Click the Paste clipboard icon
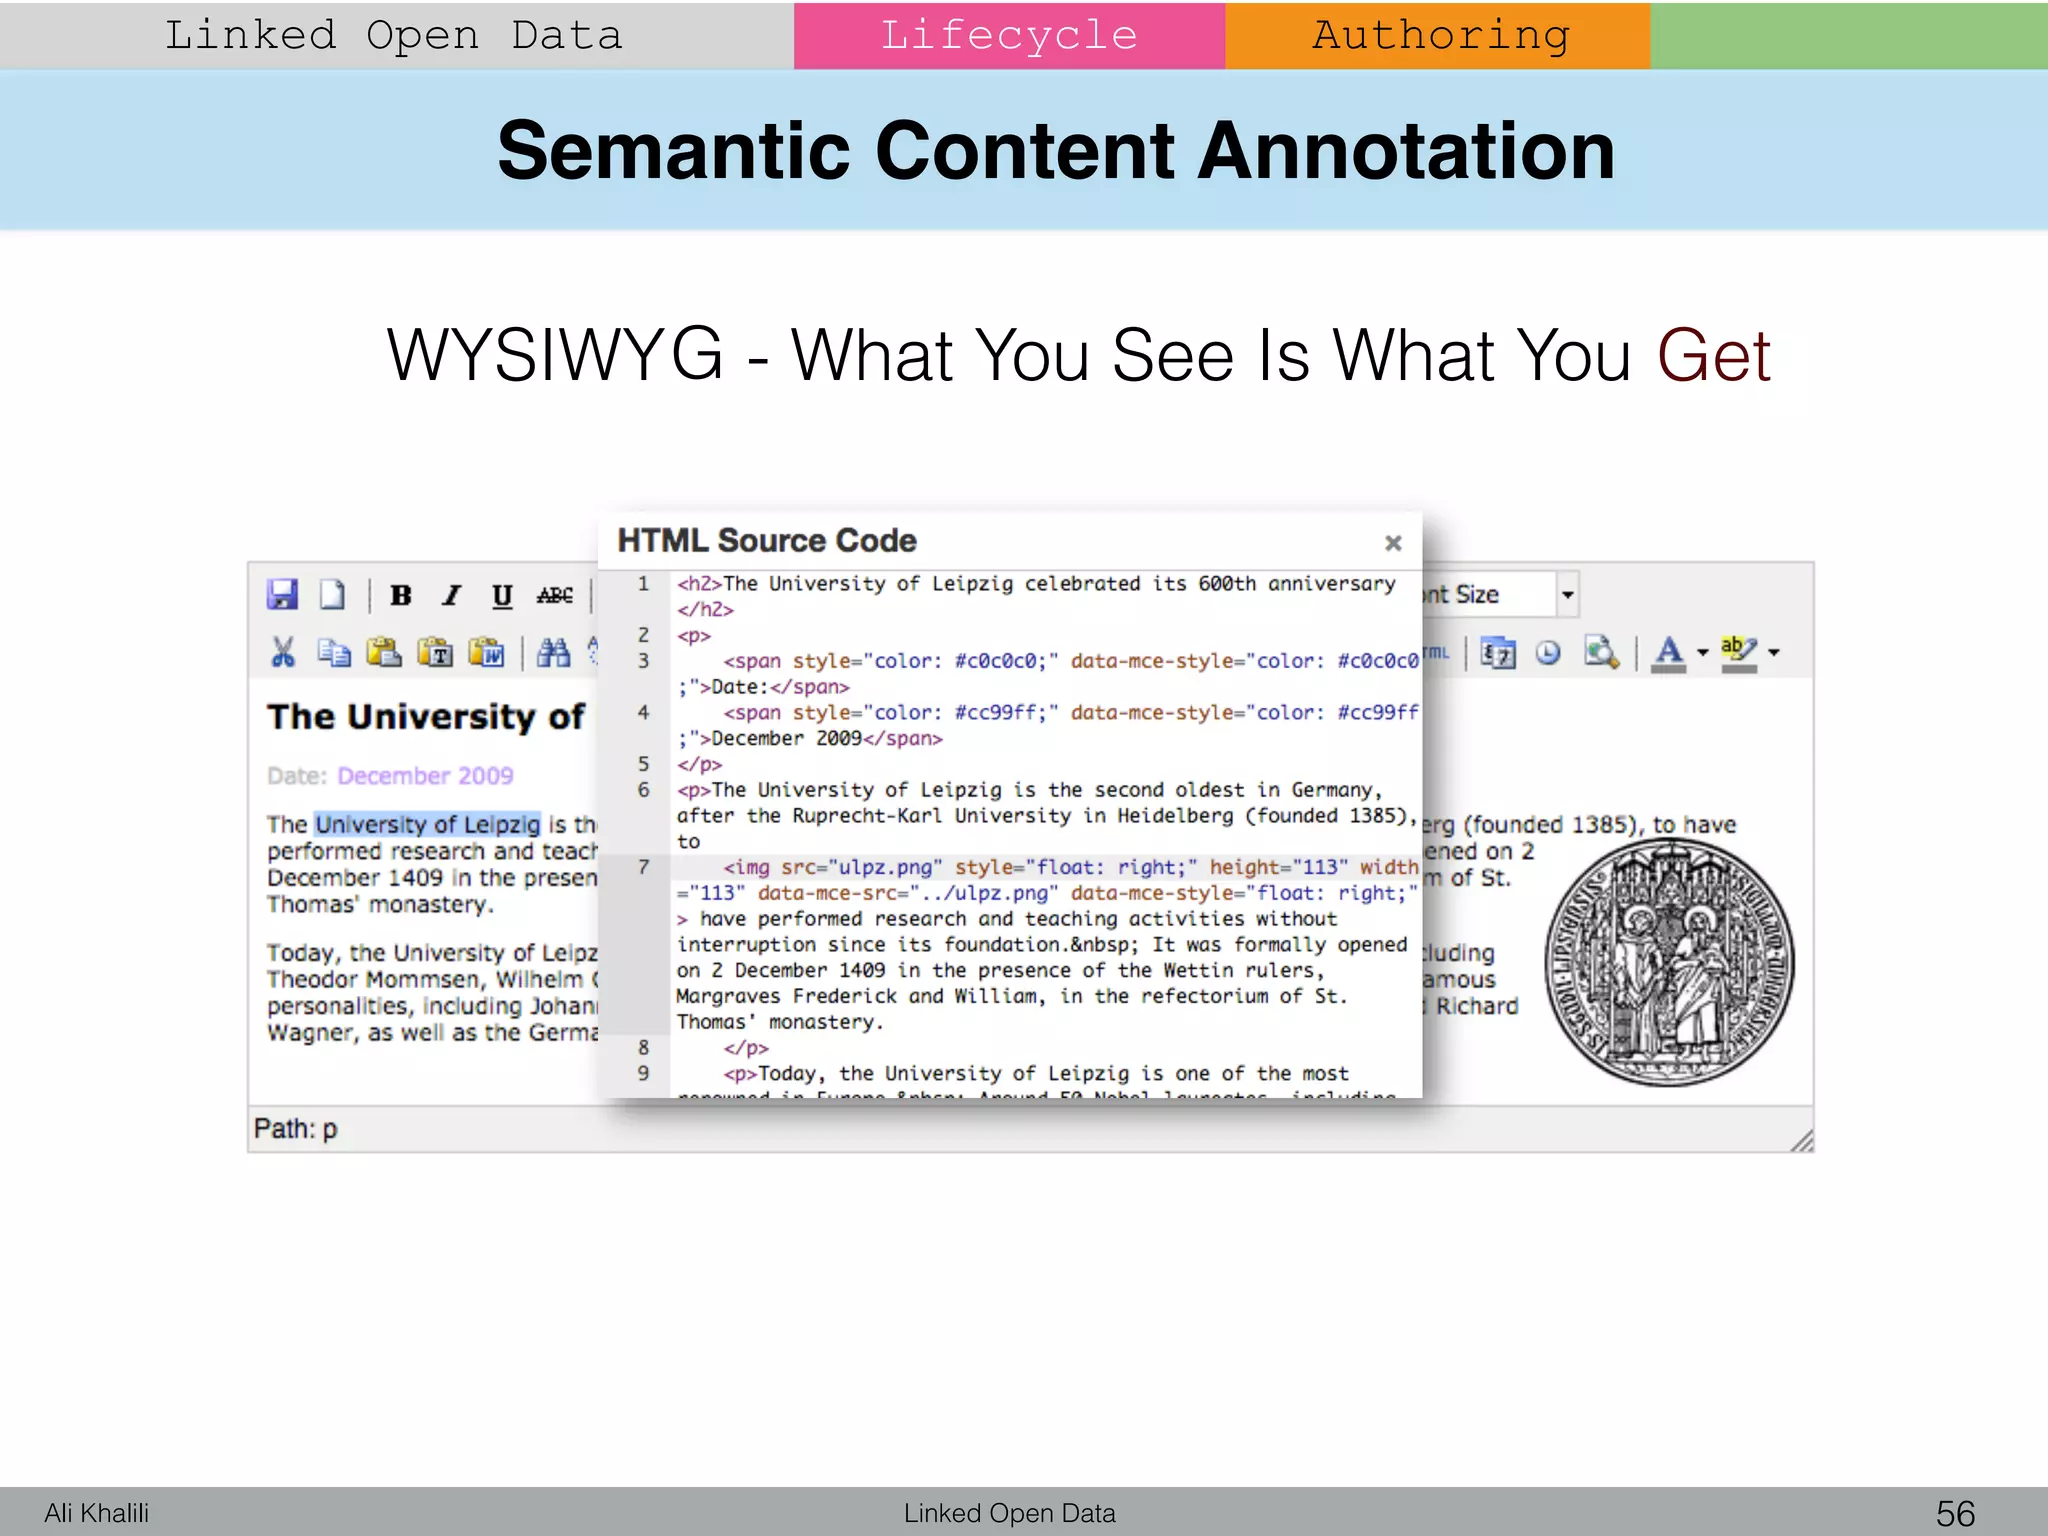Viewport: 2048px width, 1536px height. [x=384, y=653]
